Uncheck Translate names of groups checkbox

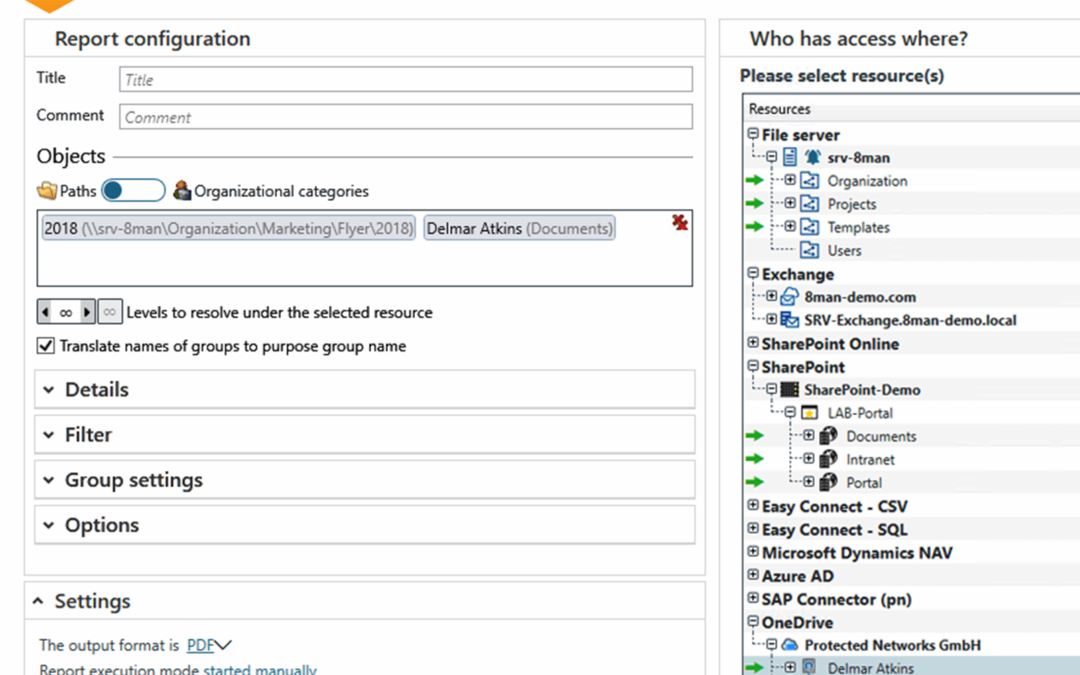click(45, 346)
